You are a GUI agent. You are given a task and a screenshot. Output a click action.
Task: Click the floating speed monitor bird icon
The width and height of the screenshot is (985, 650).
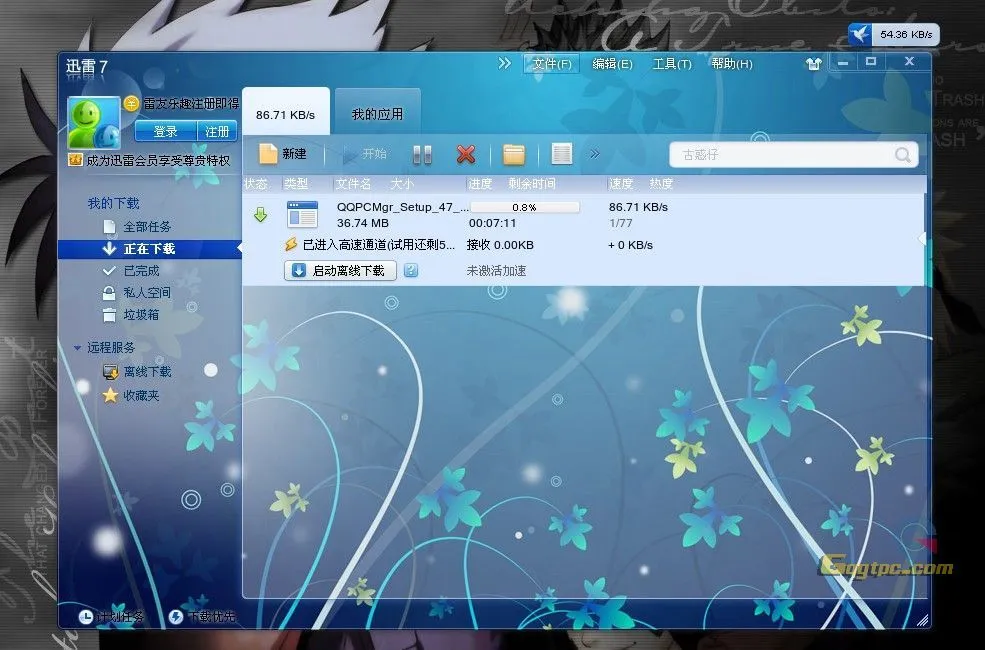point(860,35)
